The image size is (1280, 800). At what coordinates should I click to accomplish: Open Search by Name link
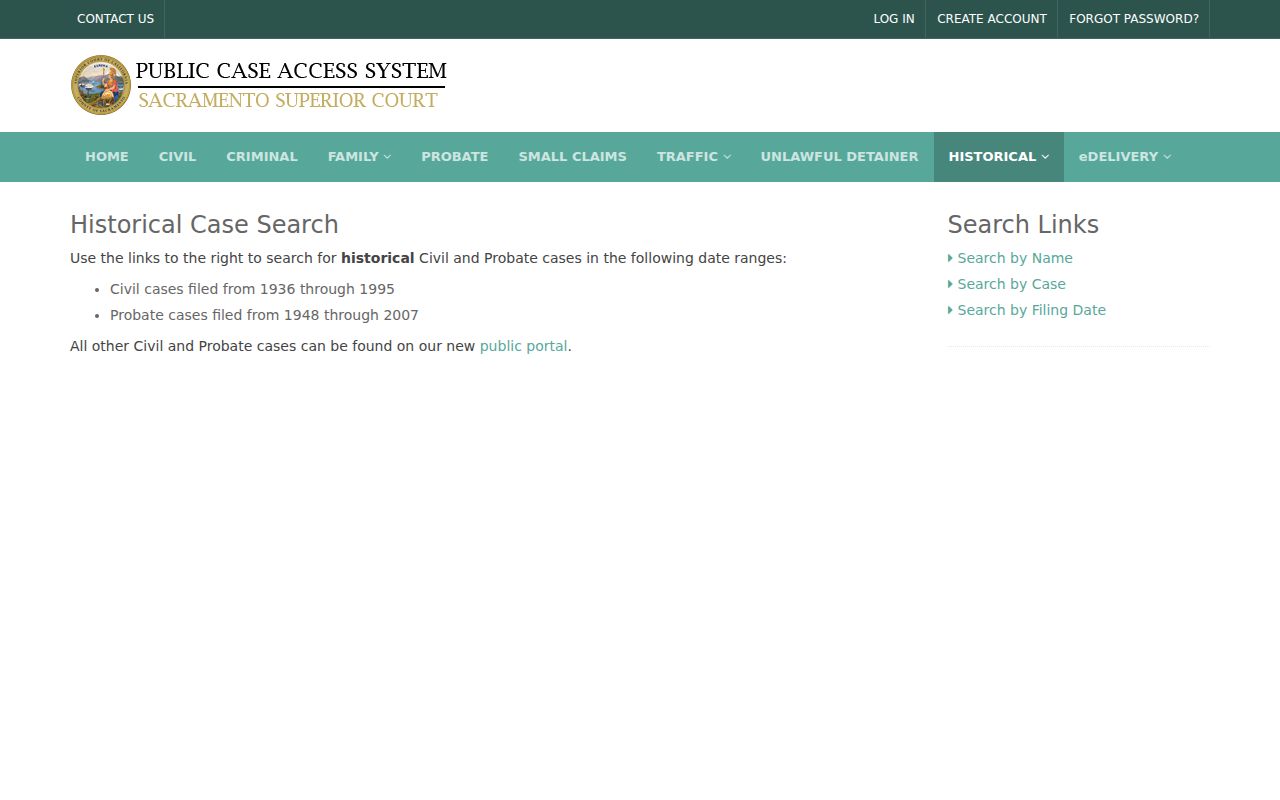click(x=1014, y=258)
